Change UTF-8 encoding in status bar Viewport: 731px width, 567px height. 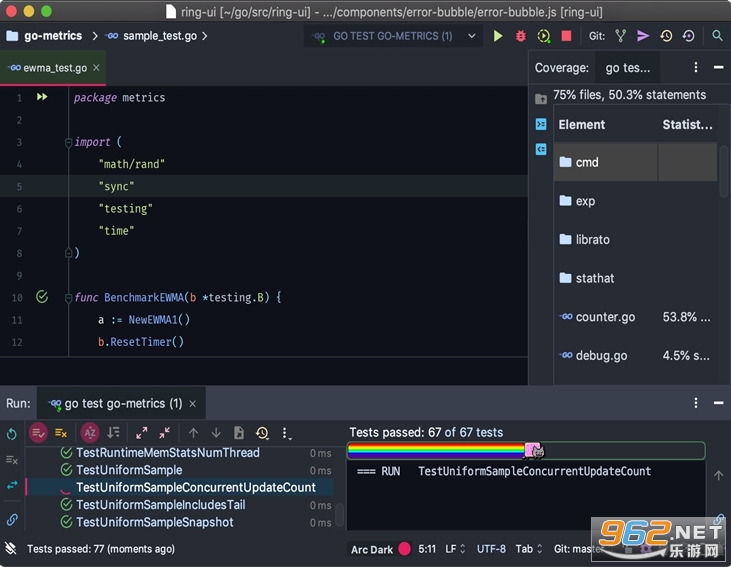[491, 549]
